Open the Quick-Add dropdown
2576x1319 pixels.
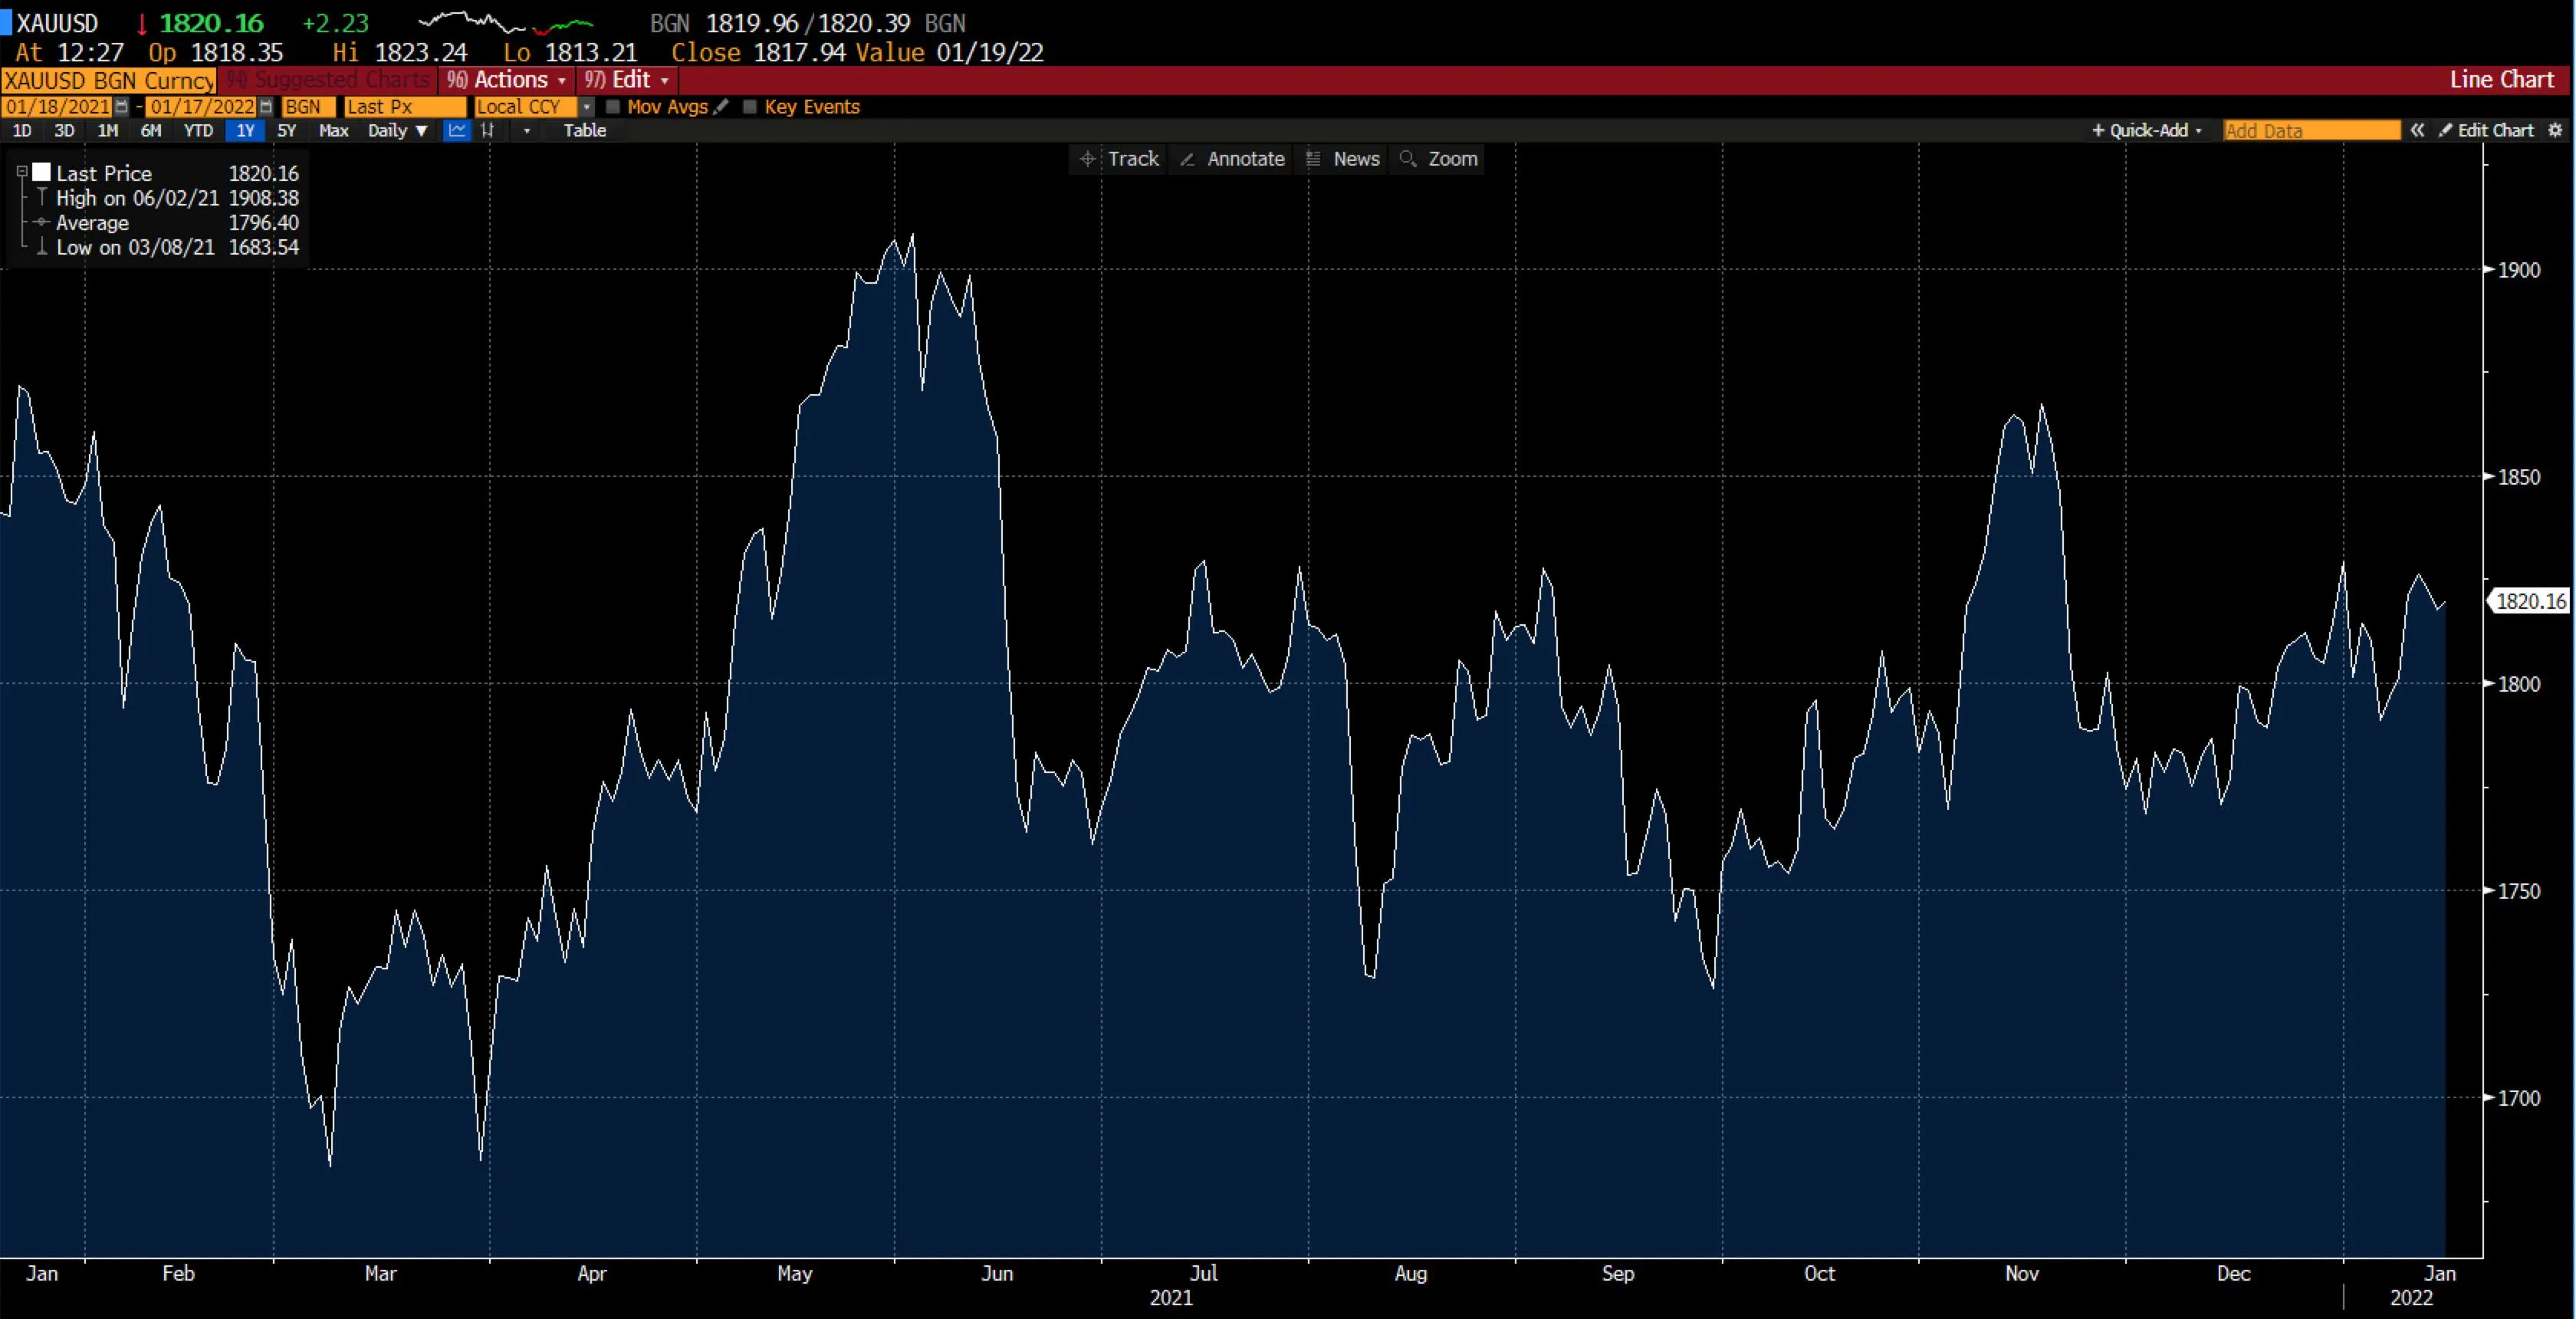point(2146,130)
